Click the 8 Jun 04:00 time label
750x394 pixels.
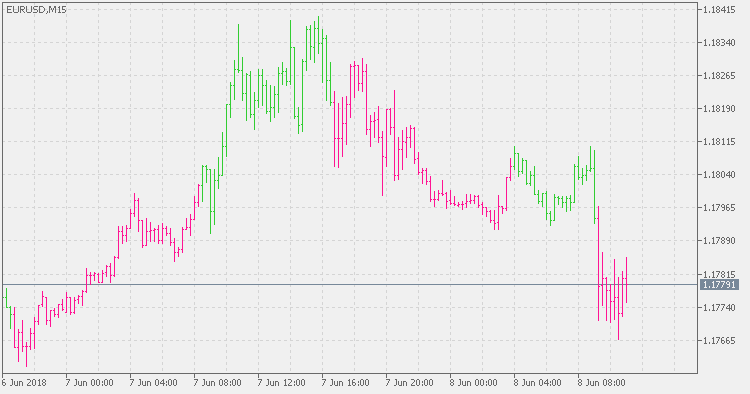tap(538, 383)
